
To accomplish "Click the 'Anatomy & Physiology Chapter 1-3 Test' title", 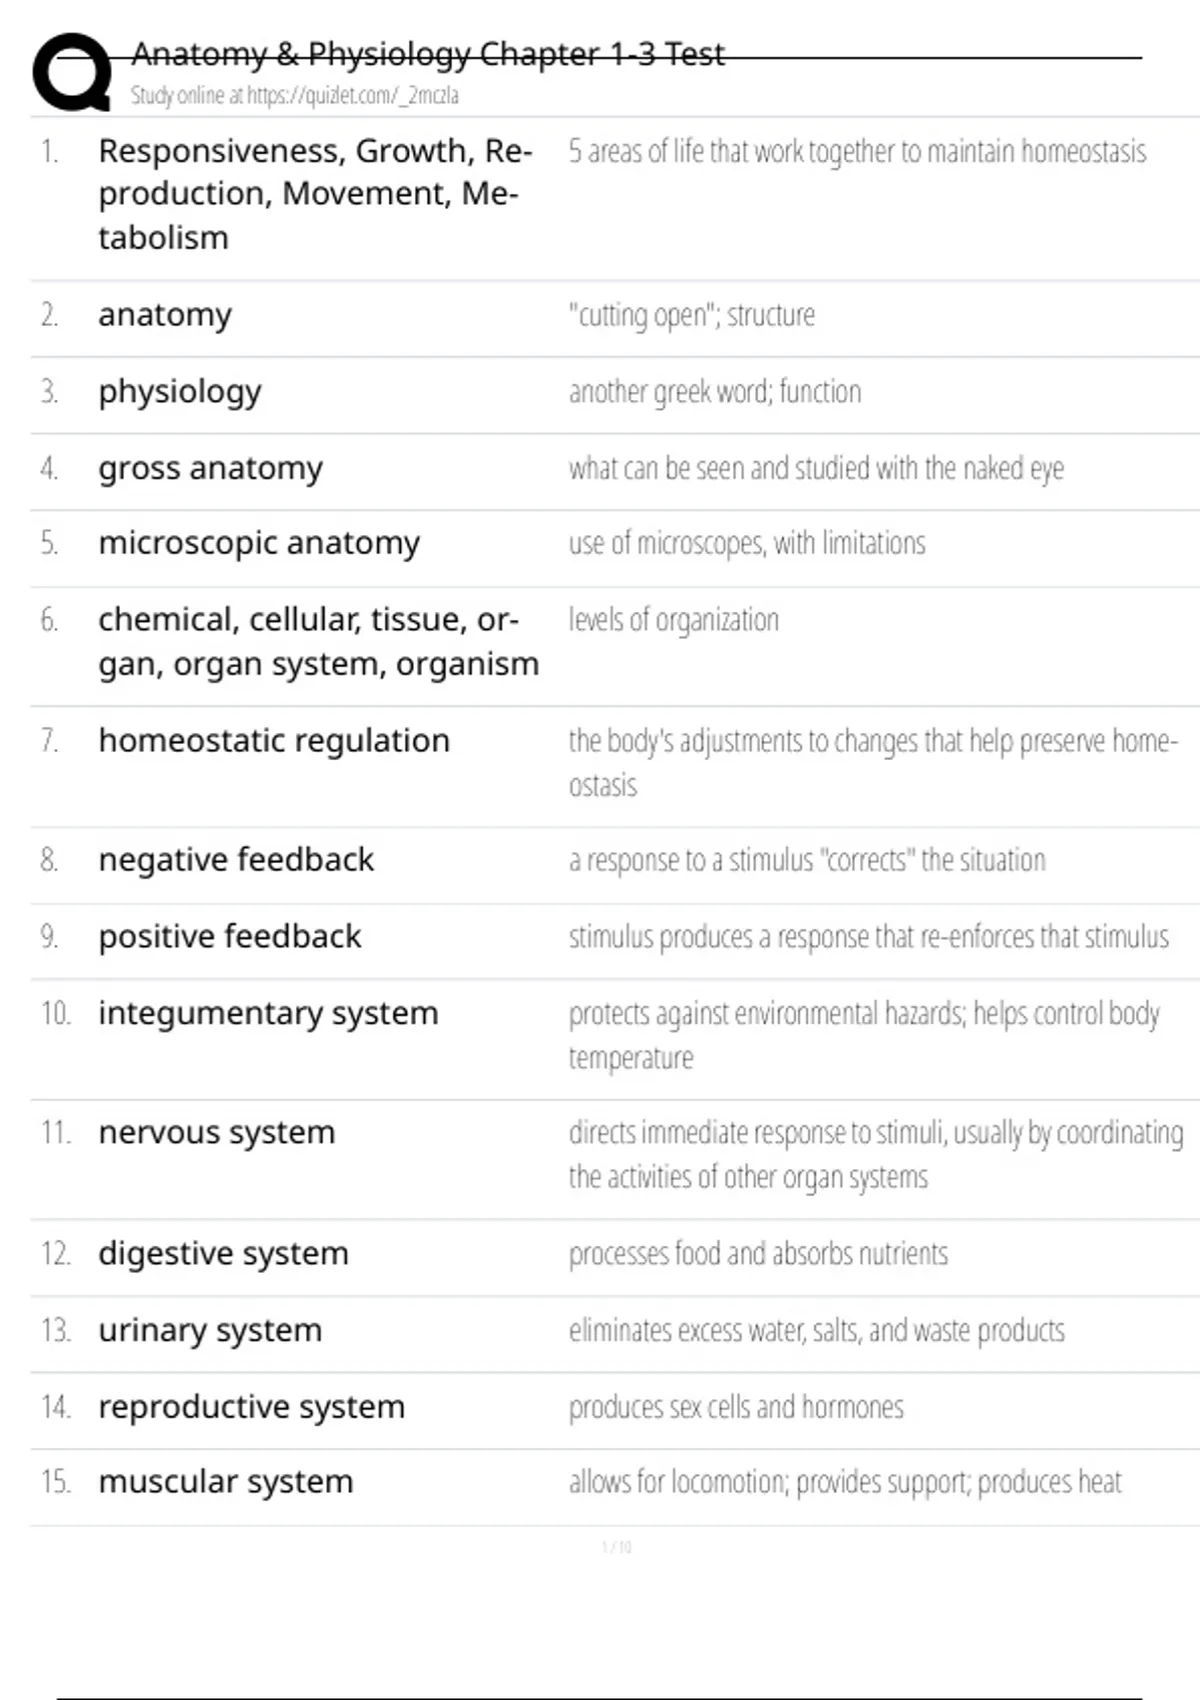I will [428, 54].
